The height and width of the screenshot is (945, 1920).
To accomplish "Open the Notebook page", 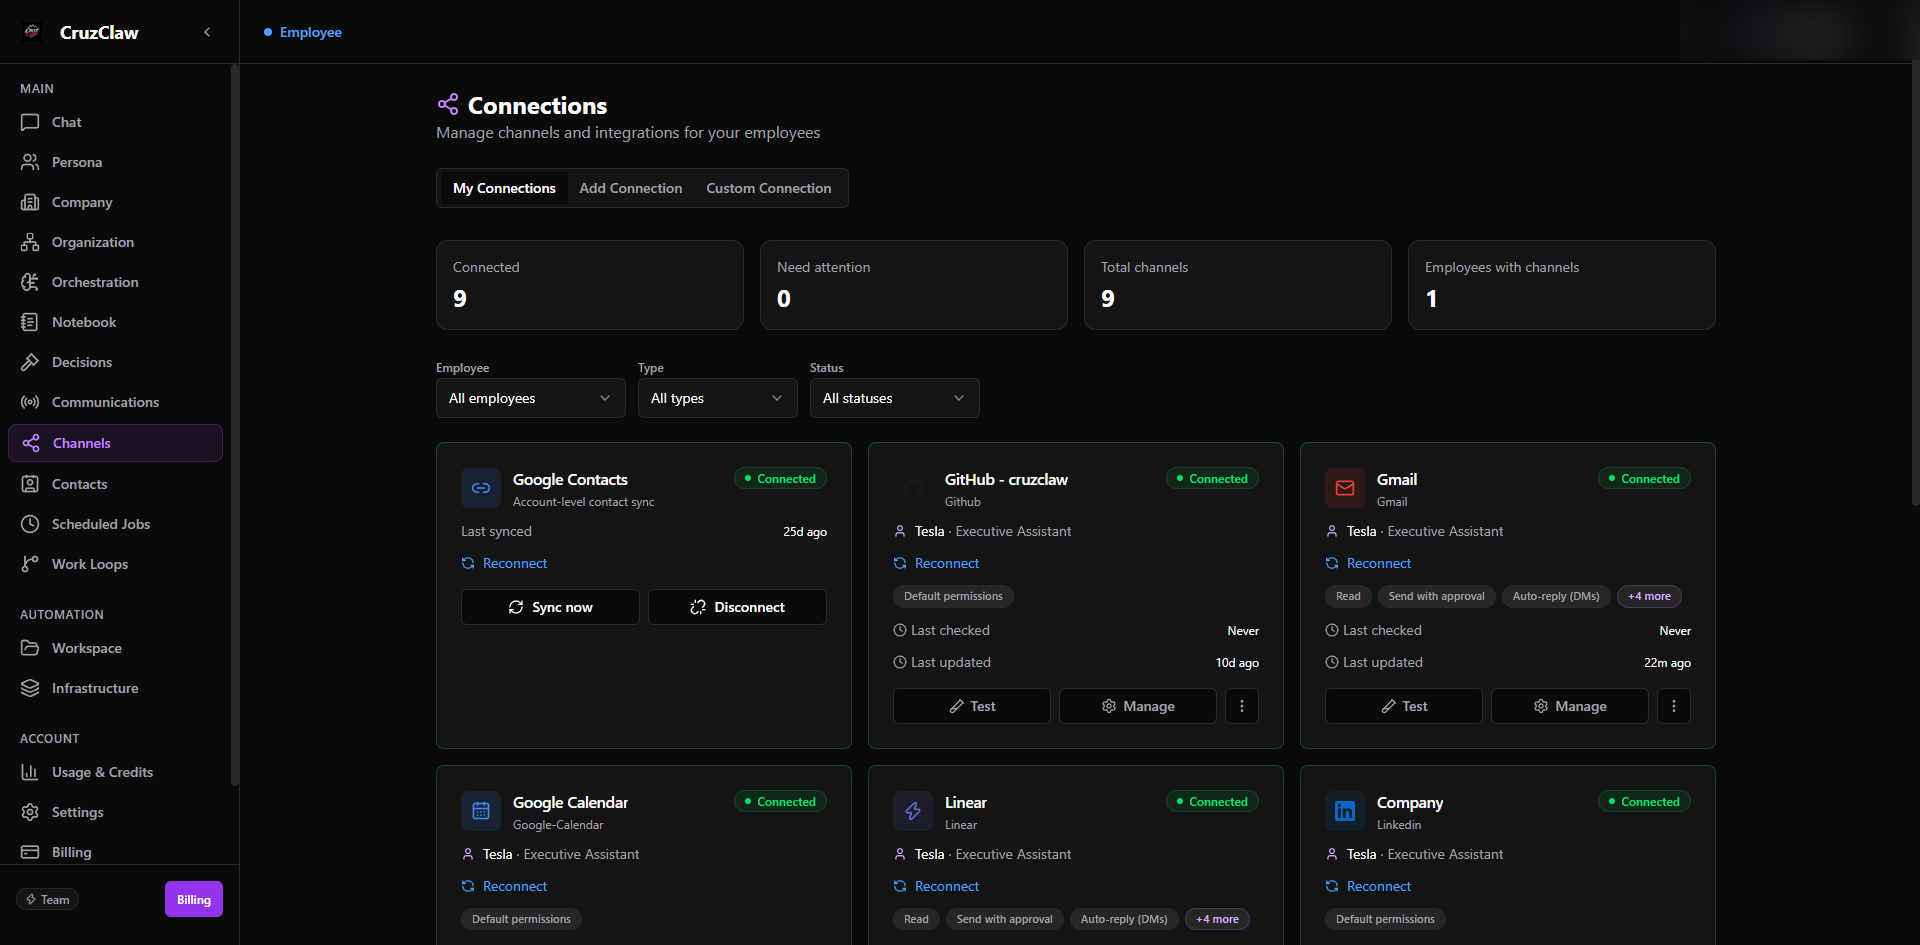I will tap(115, 322).
